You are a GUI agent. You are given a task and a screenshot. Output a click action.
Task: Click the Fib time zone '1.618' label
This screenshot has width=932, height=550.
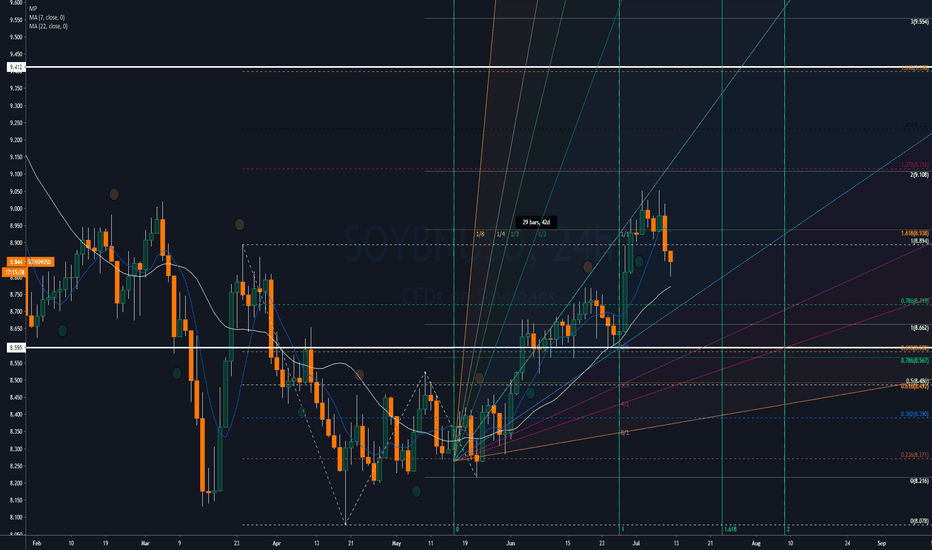(x=731, y=529)
